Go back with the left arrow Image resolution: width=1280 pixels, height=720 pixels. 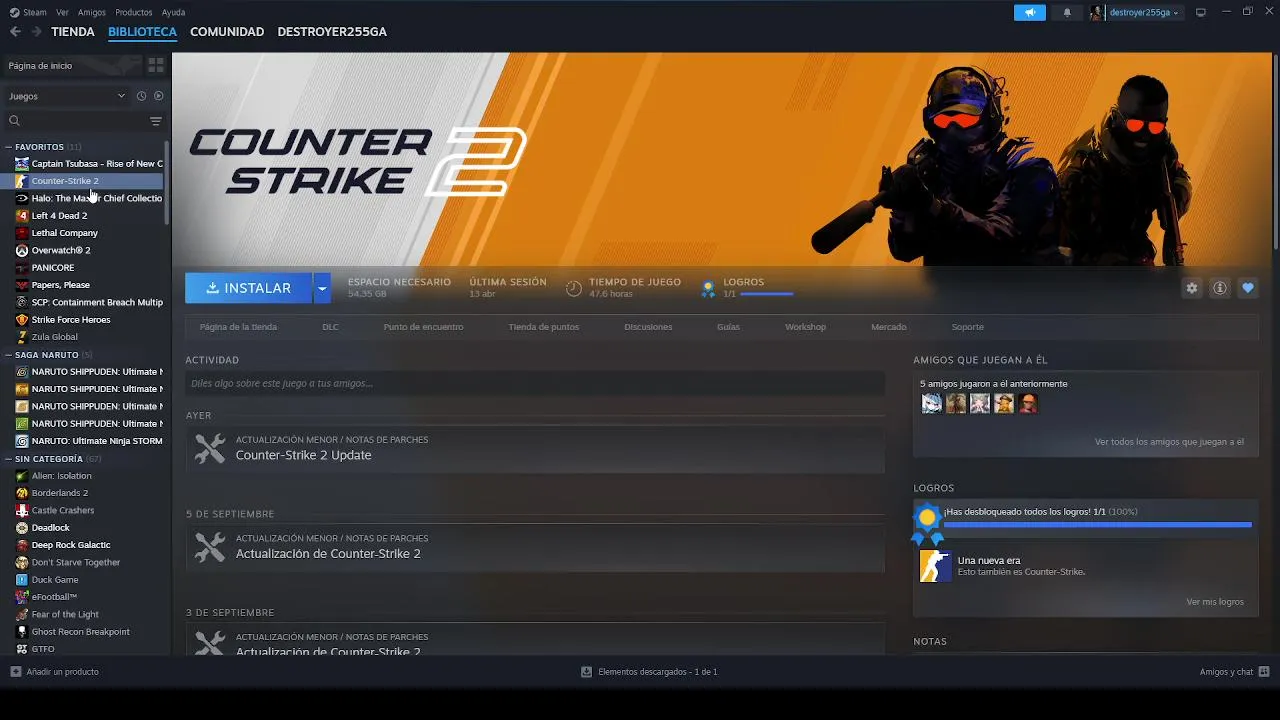click(15, 32)
